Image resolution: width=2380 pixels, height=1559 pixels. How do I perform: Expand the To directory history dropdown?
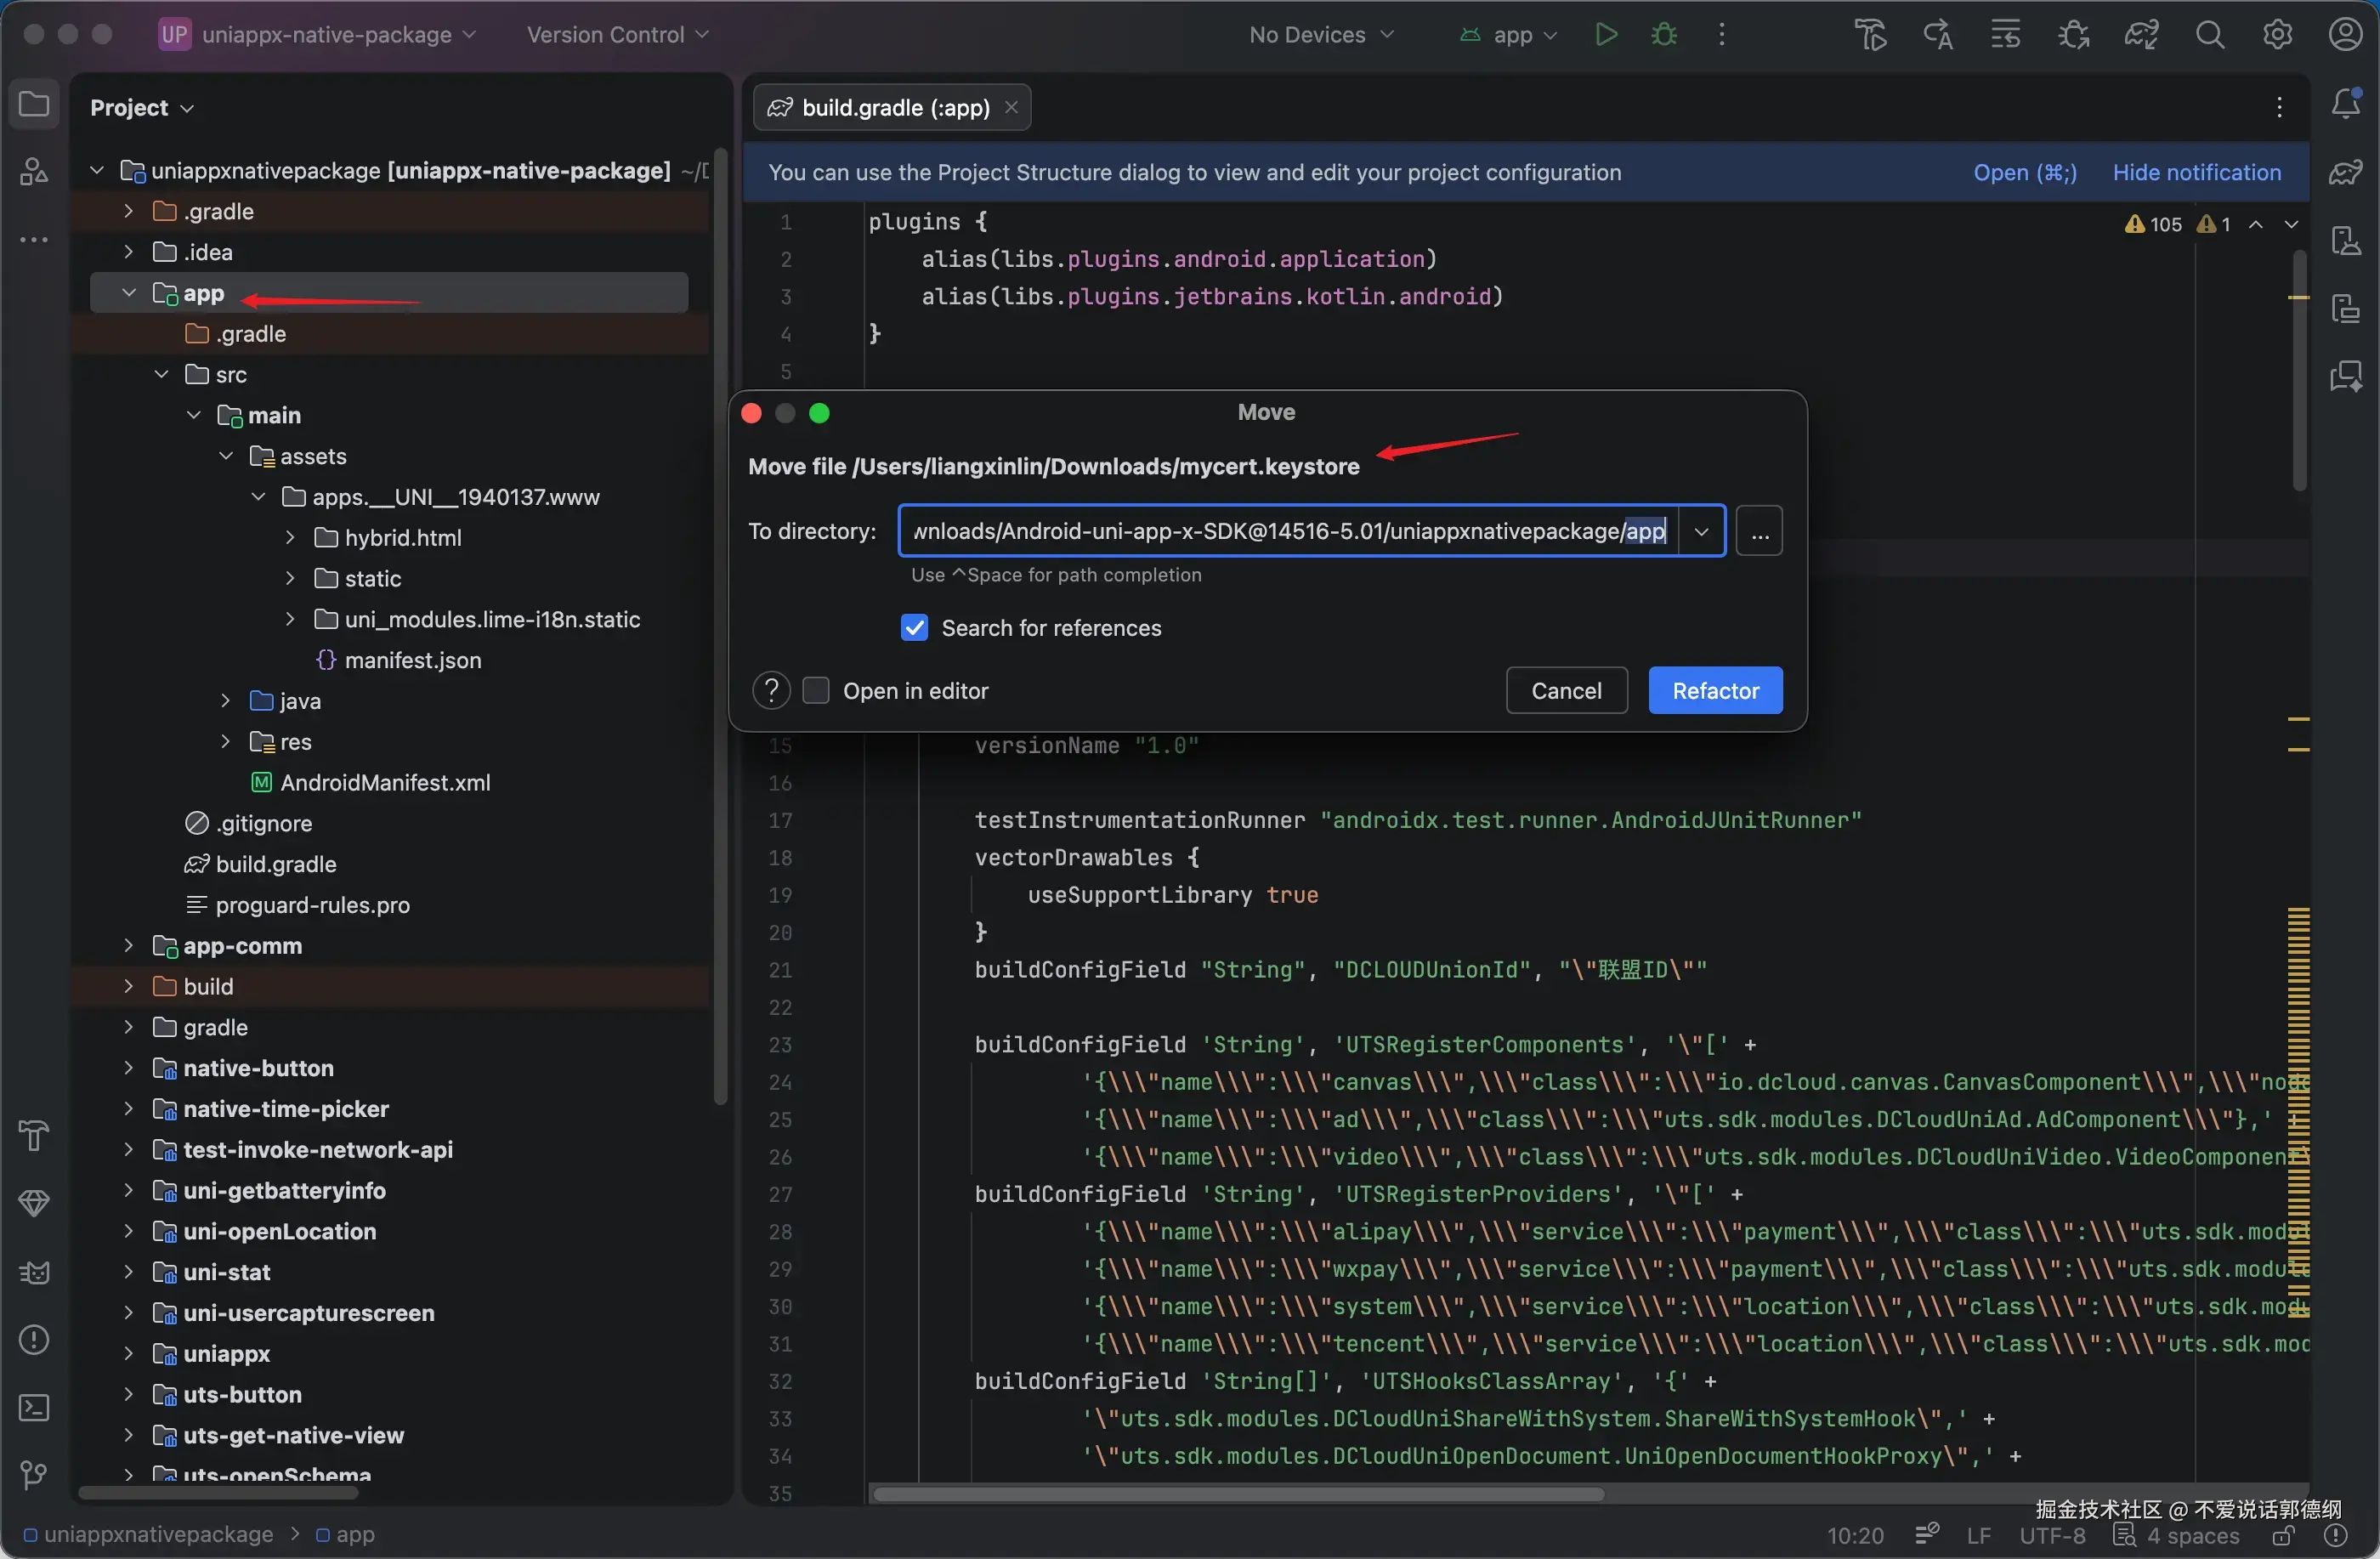point(1701,531)
